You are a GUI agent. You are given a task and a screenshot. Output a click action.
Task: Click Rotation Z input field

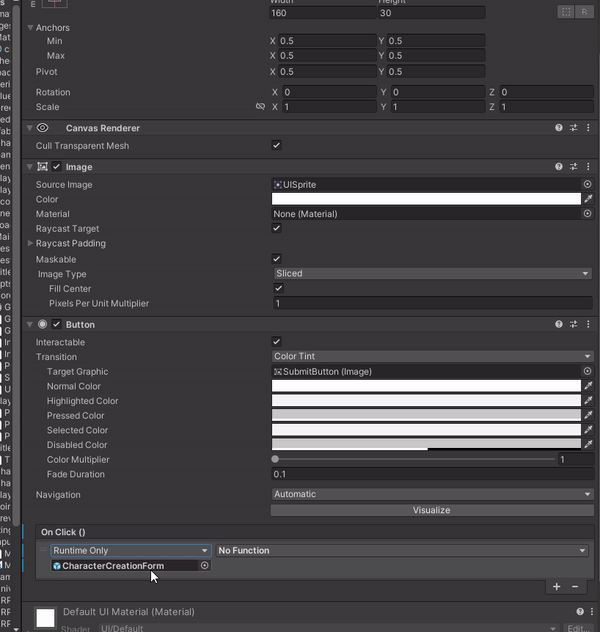click(x=546, y=92)
